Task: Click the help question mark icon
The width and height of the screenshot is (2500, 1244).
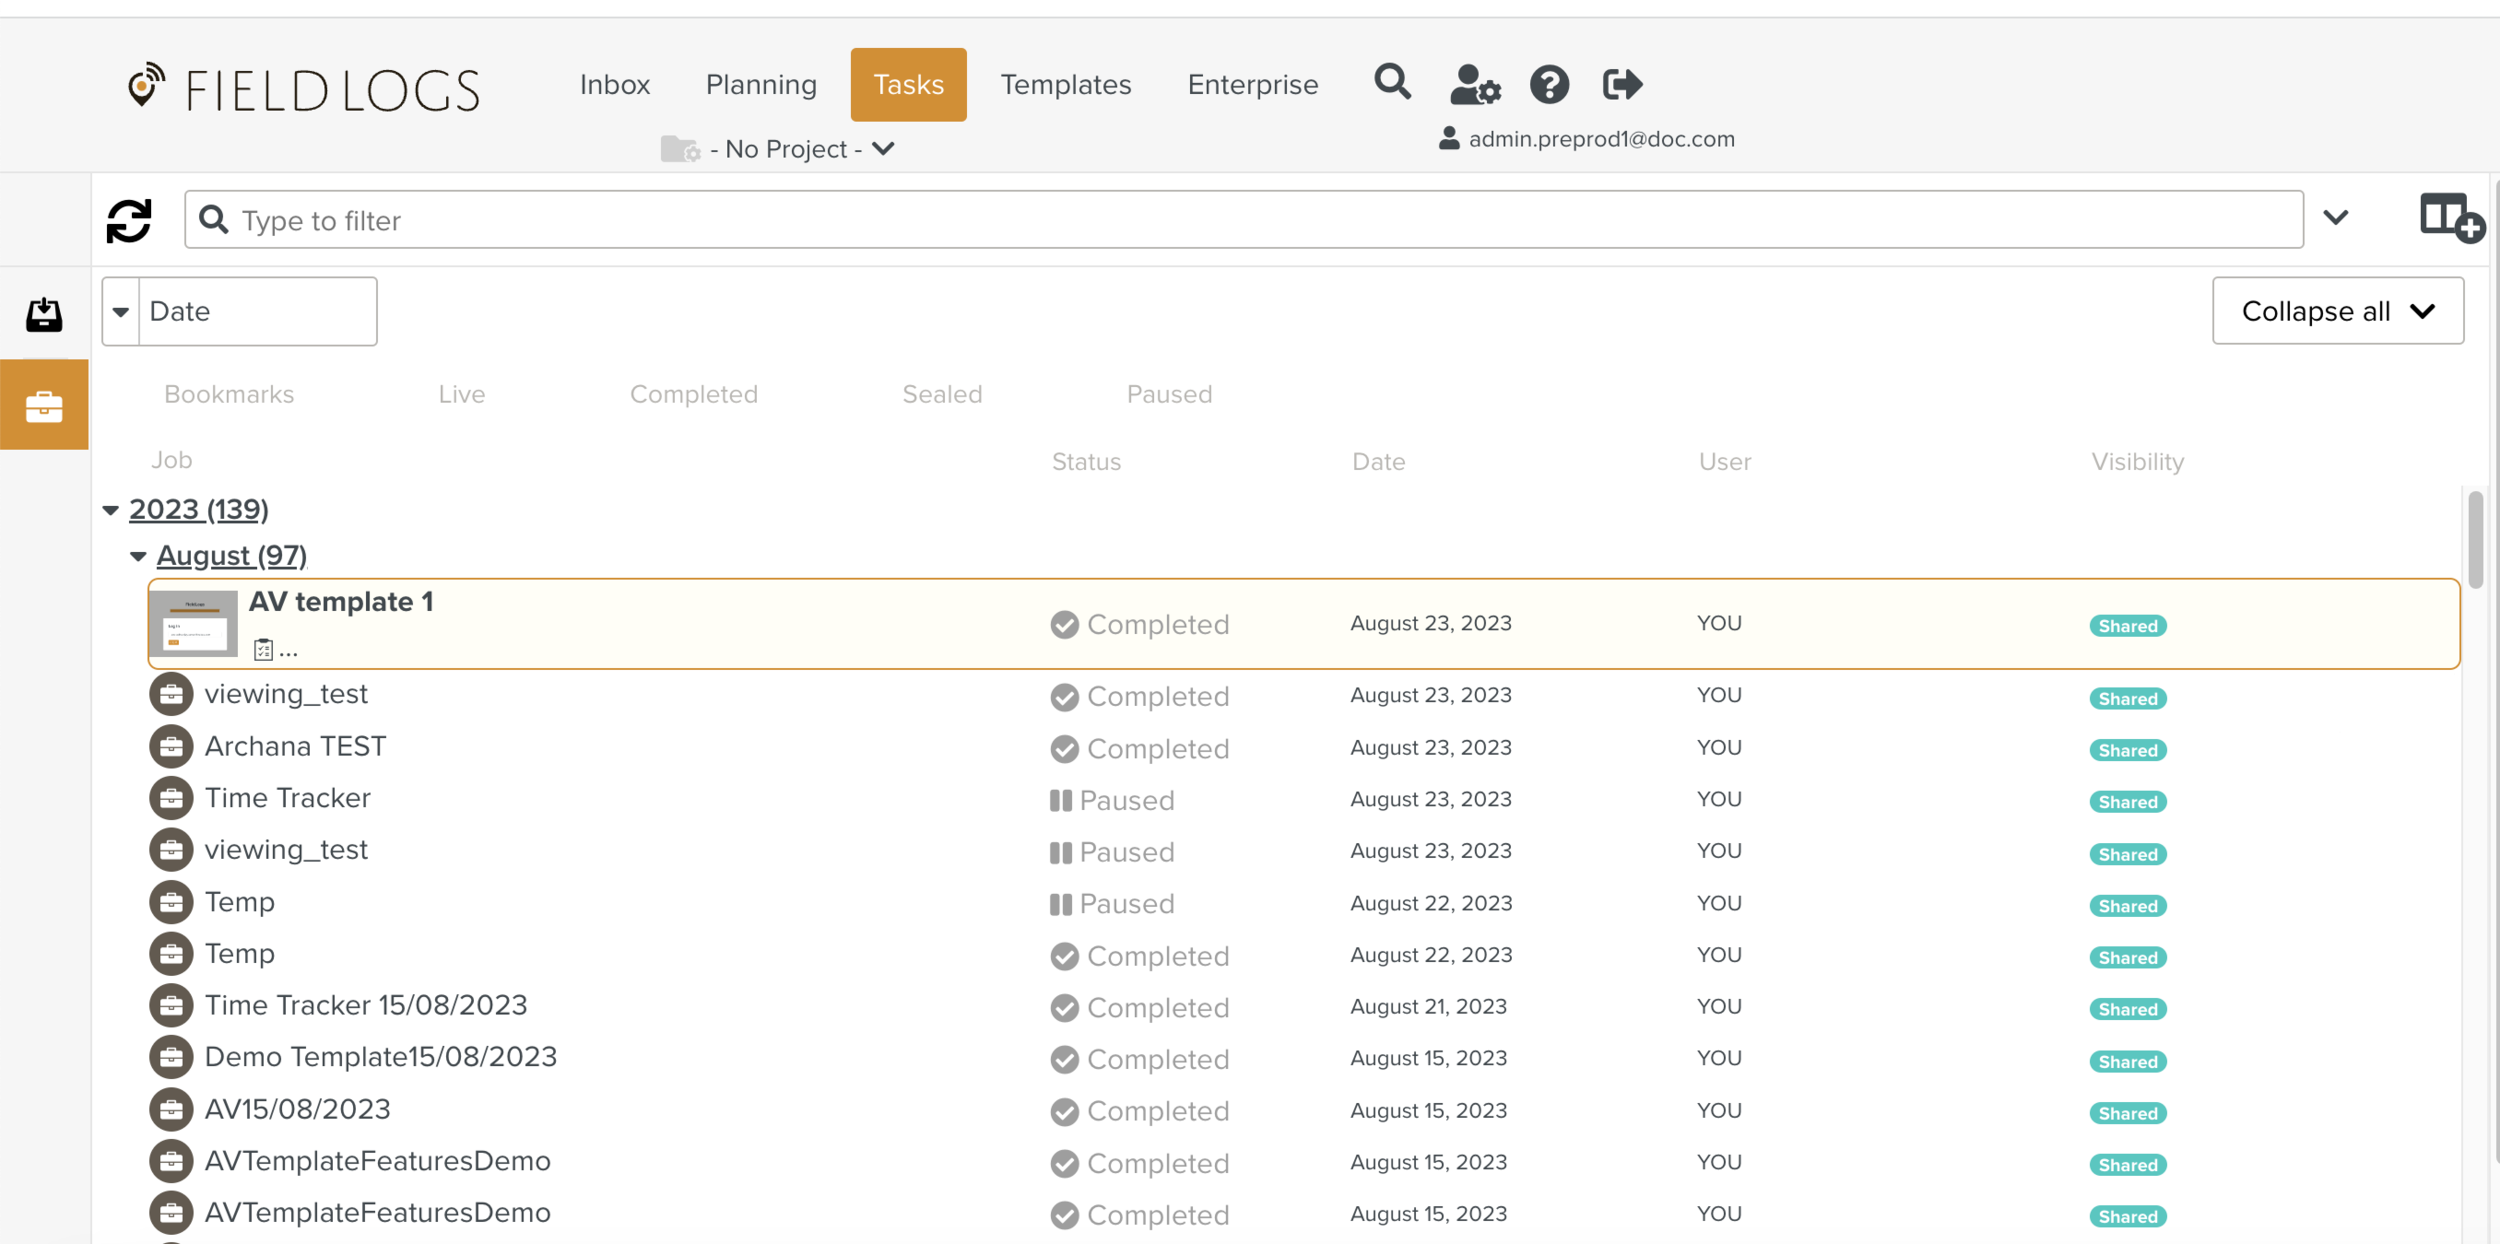Action: 1549,85
